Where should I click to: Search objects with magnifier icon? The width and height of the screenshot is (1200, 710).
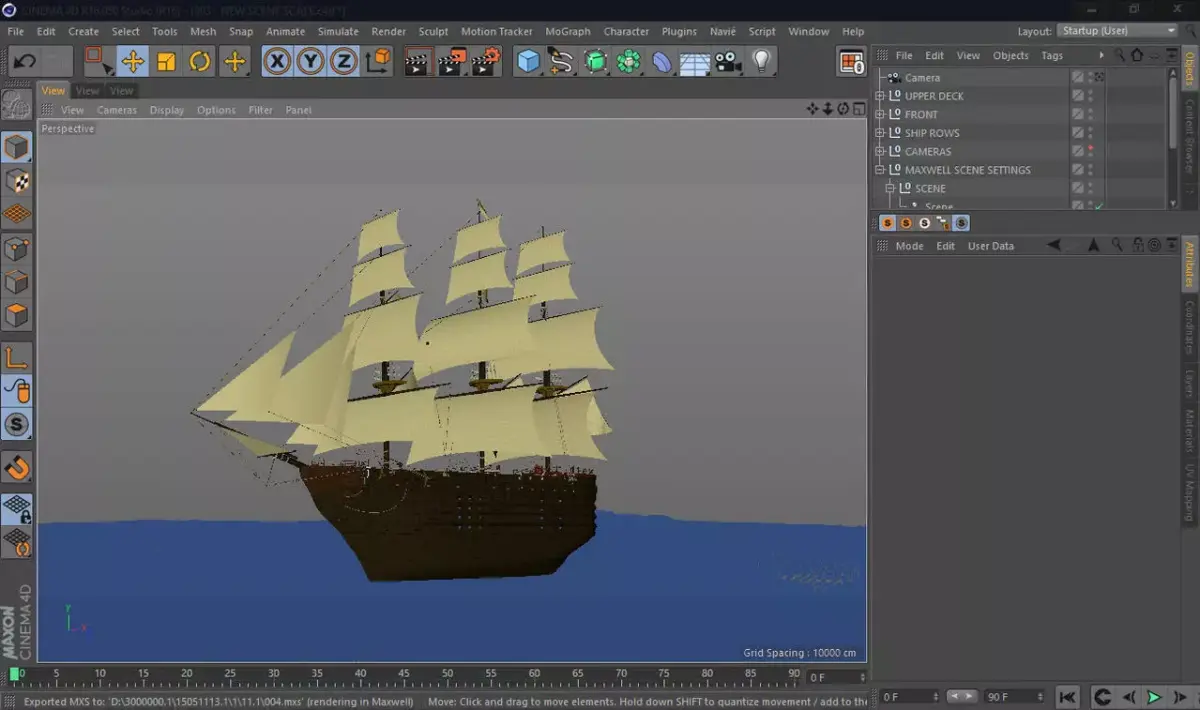point(1120,55)
